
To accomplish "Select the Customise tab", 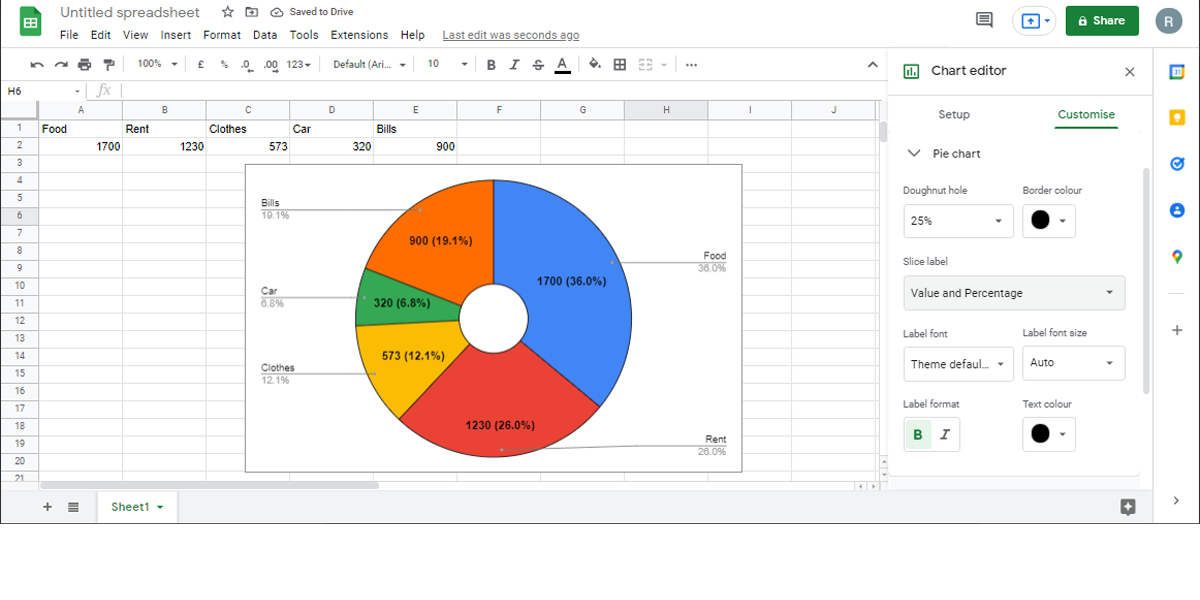I will click(1086, 114).
